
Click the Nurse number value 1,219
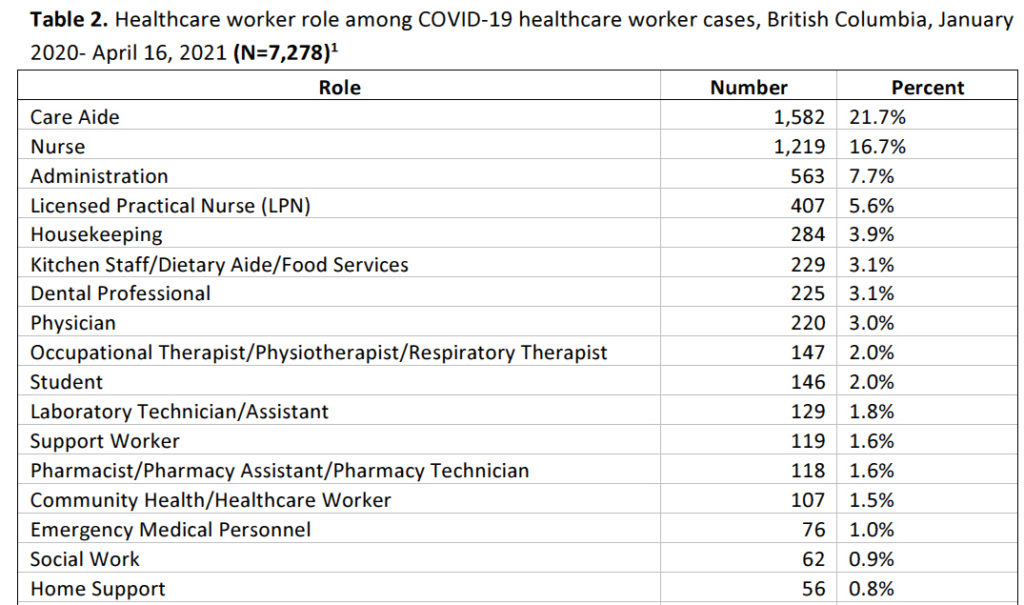[x=799, y=147]
